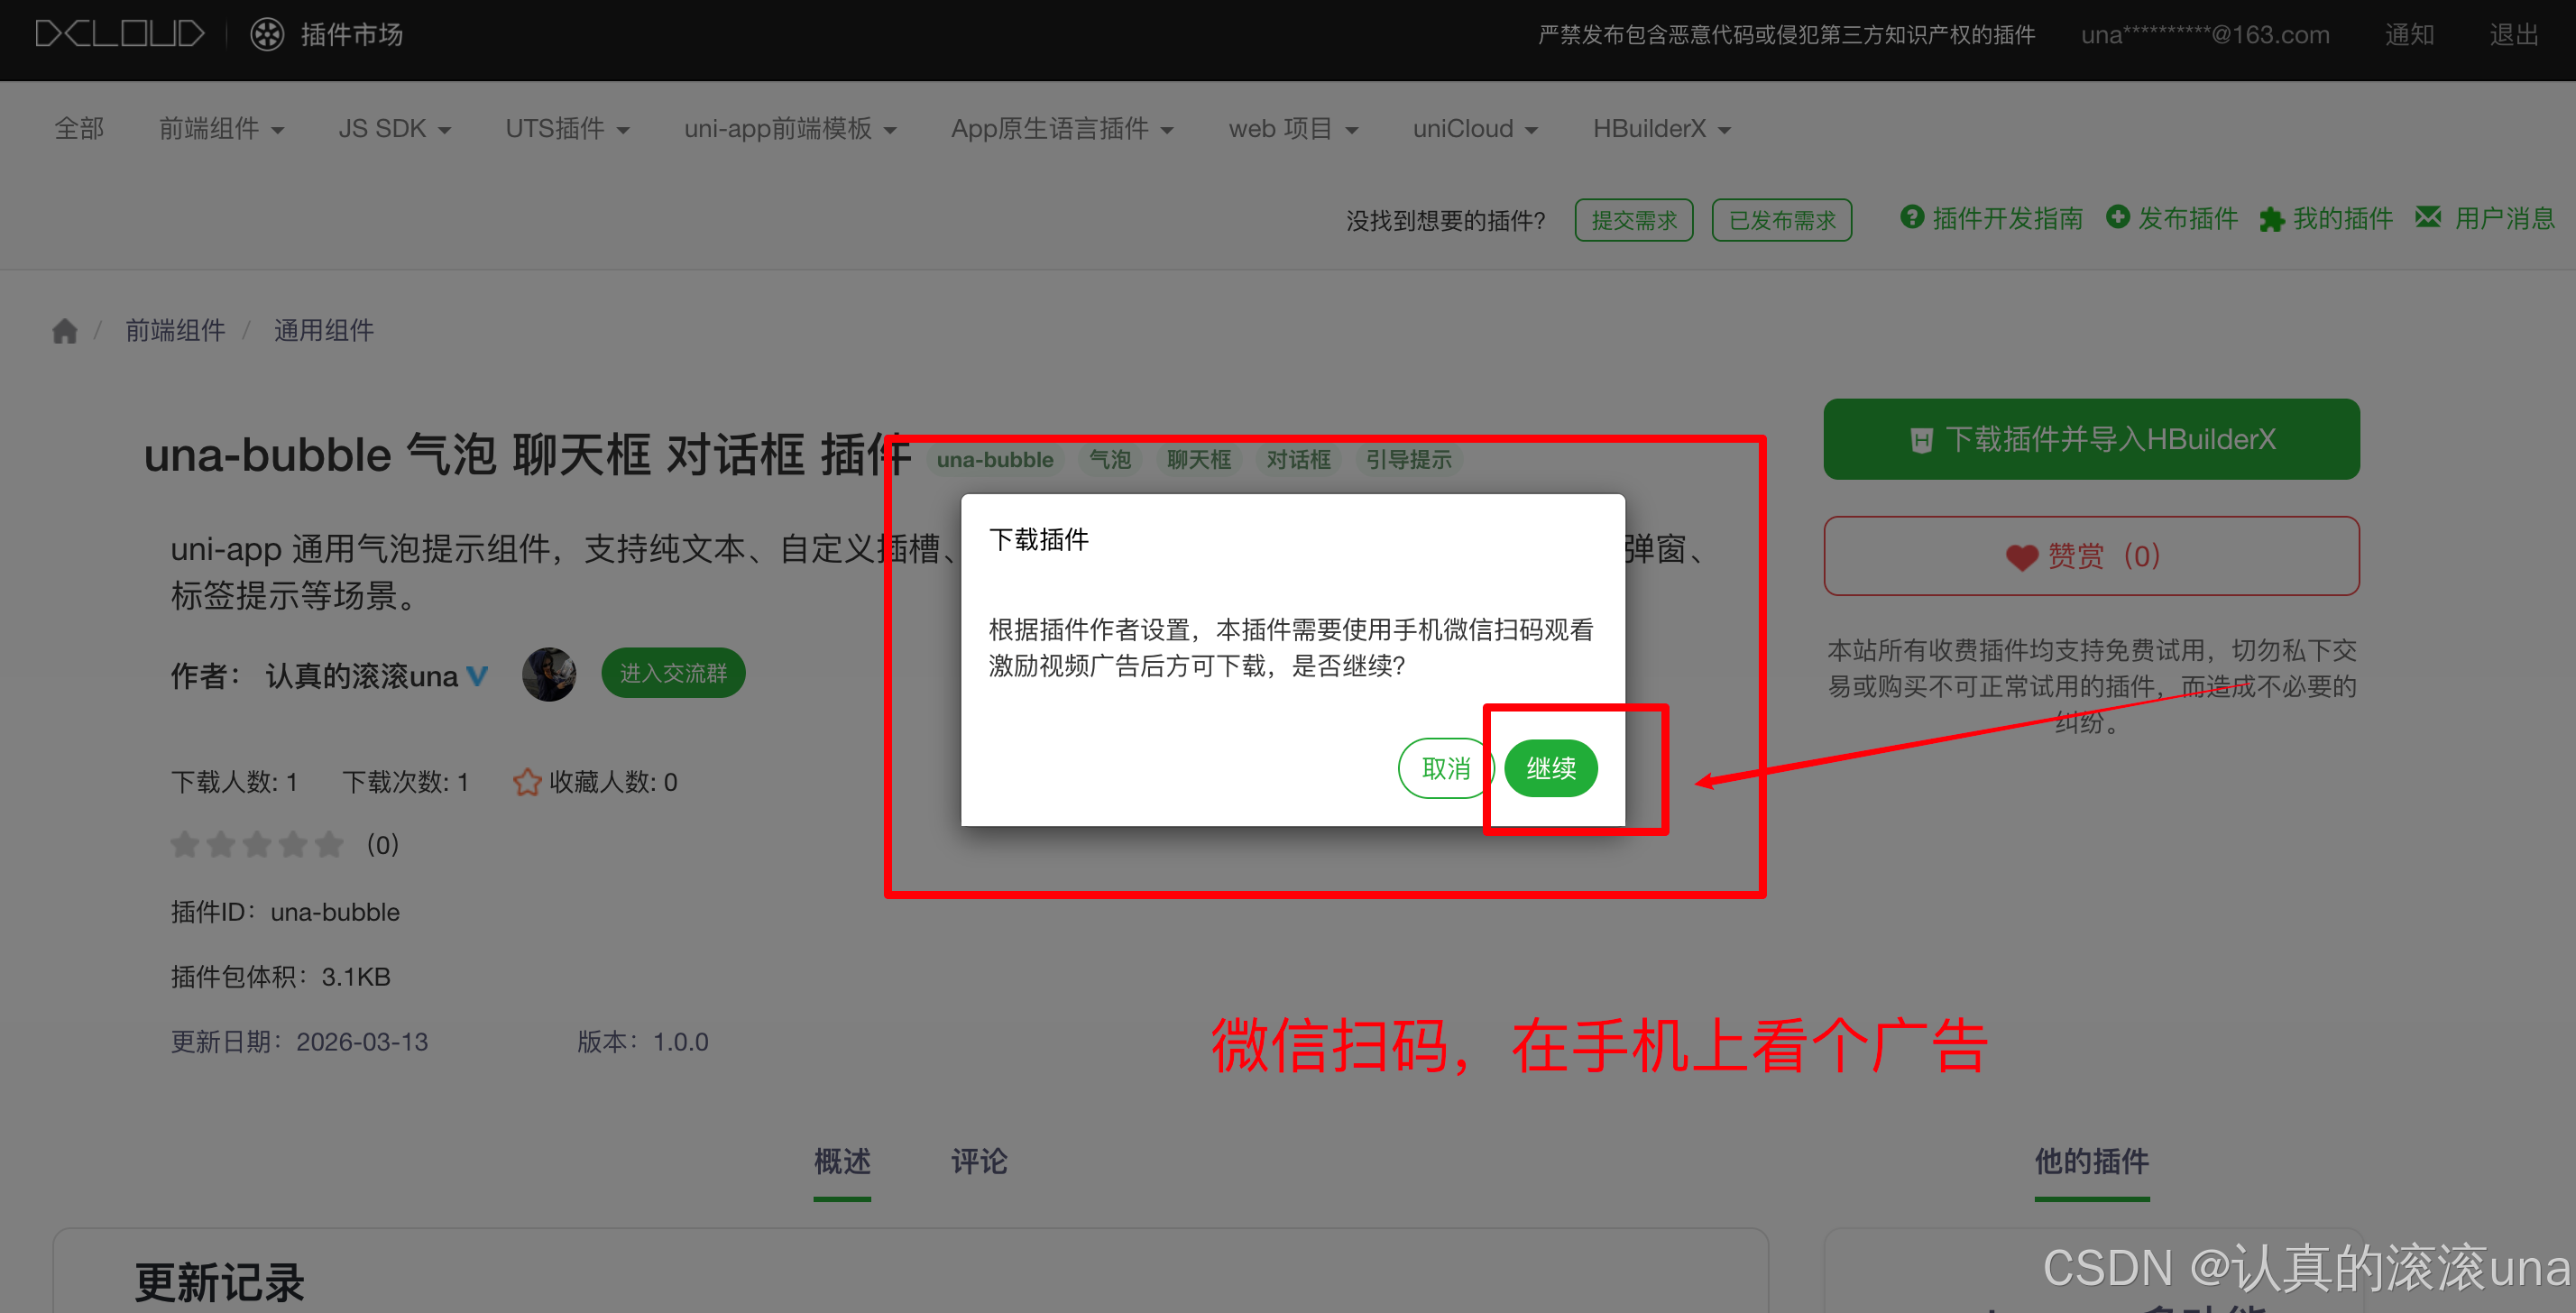Click the favorite star icon by 收藏人数

527,782
